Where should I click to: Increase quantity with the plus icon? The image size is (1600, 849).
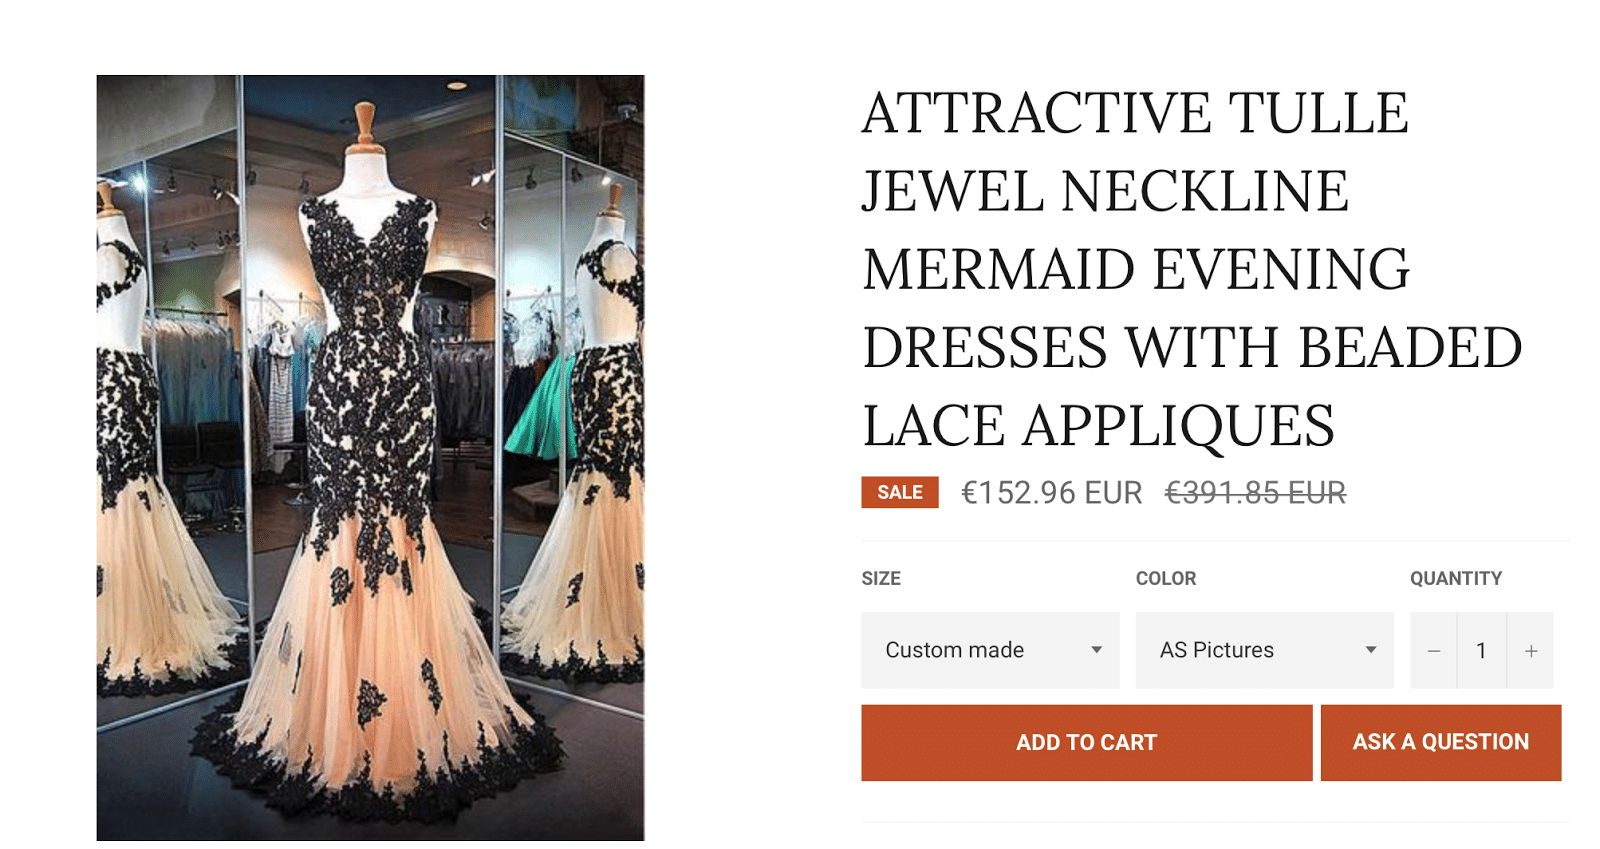click(x=1530, y=651)
